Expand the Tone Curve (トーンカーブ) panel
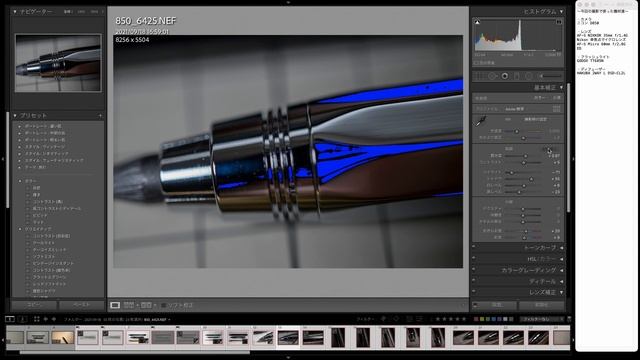This screenshot has height=360, width=640. [x=561, y=248]
